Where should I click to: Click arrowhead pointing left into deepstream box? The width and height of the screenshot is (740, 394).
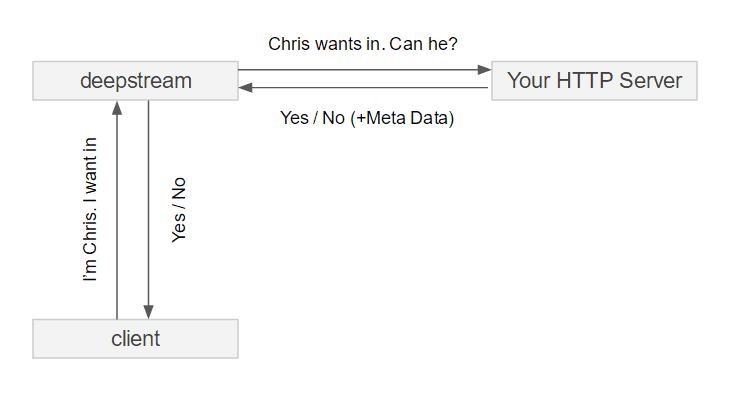245,87
